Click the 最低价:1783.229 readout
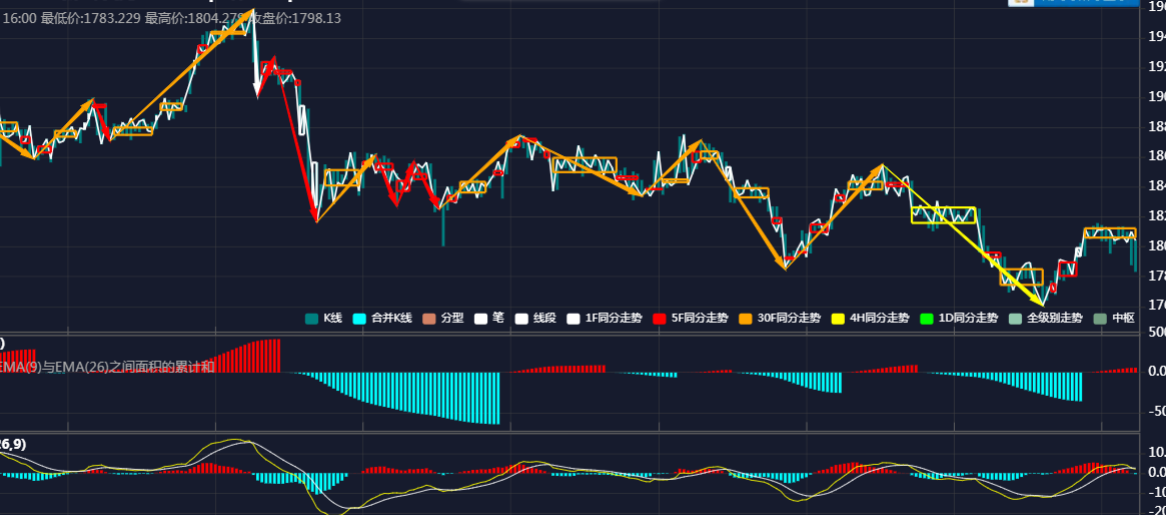This screenshot has width=1166, height=515. [91, 19]
